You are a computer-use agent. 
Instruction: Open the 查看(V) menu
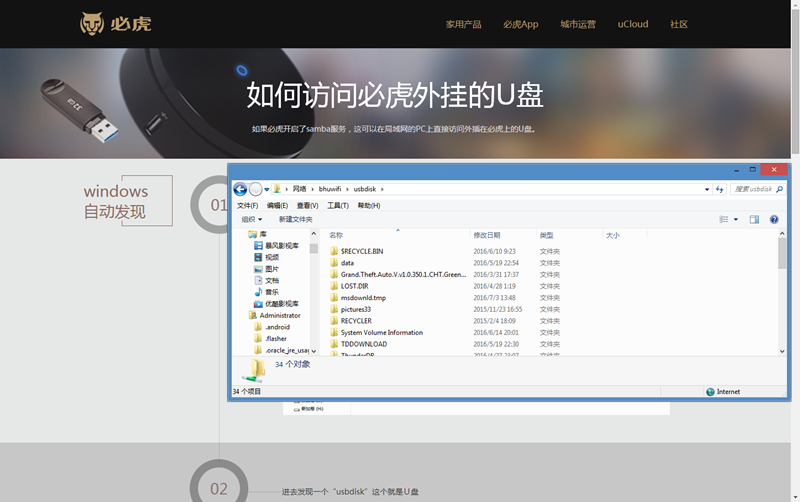click(307, 206)
